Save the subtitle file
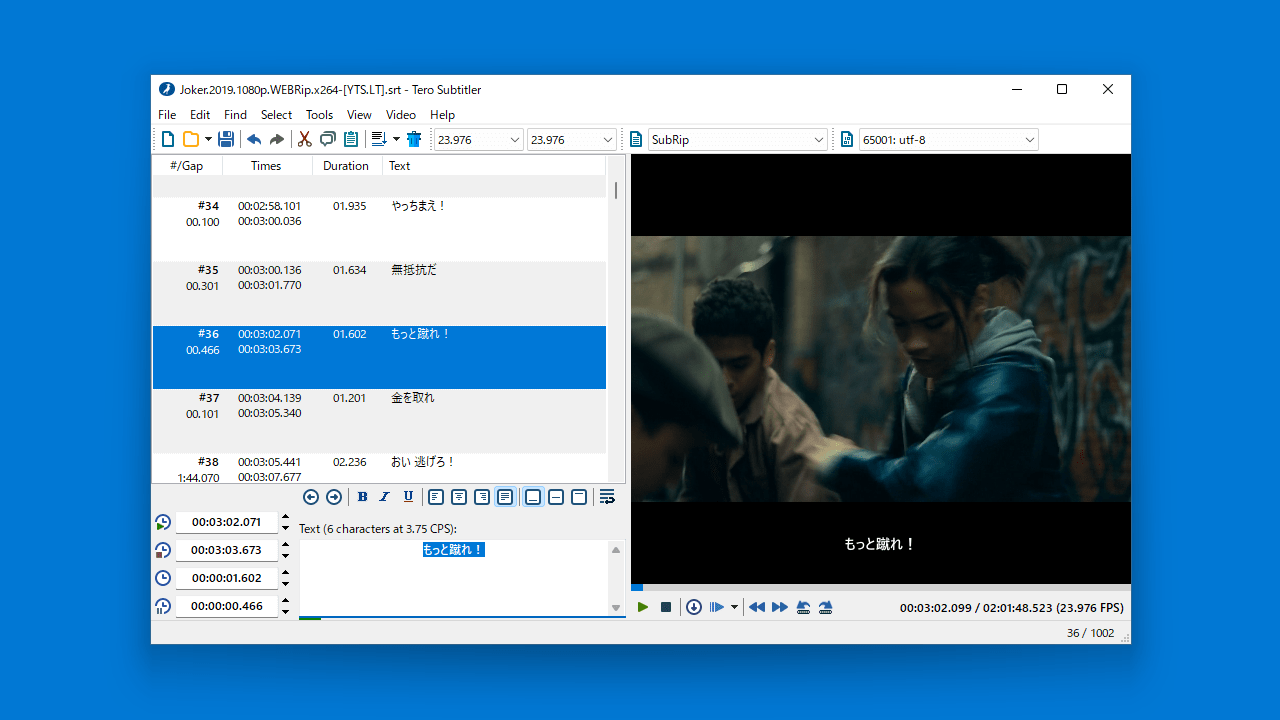This screenshot has height=720, width=1280. (x=226, y=140)
